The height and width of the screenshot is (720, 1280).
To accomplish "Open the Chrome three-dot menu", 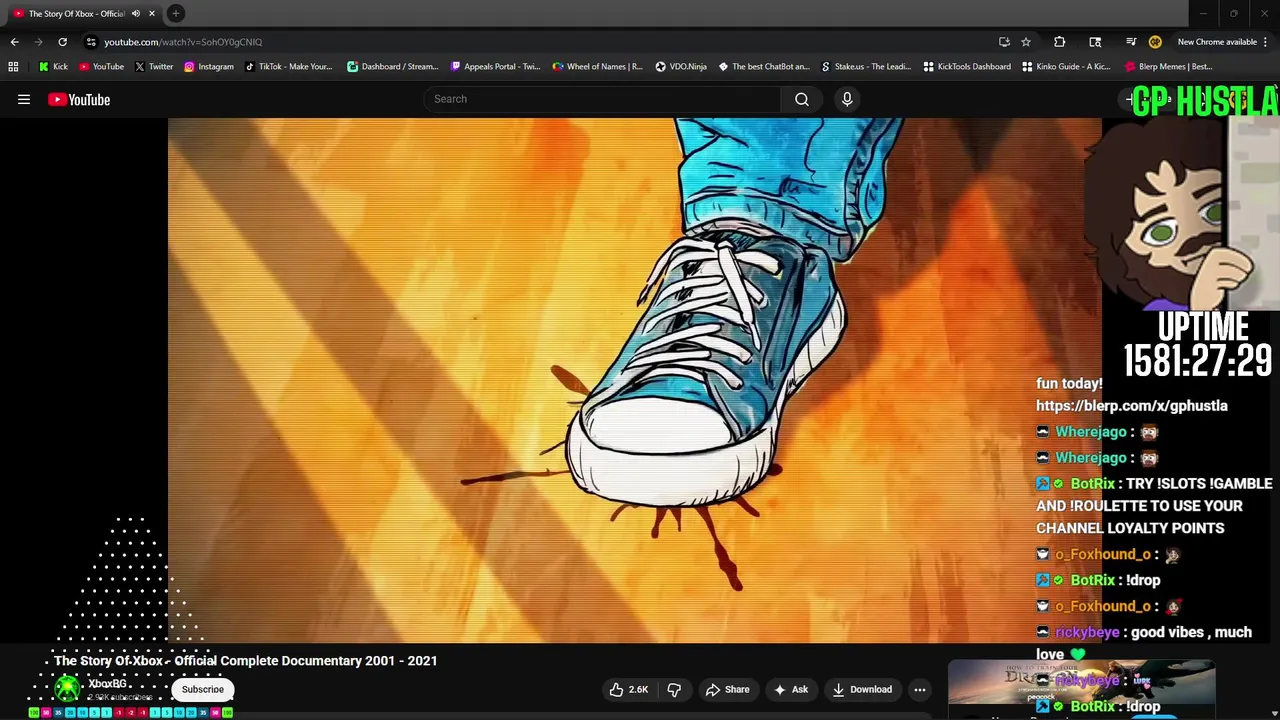I will pyautogui.click(x=1266, y=42).
